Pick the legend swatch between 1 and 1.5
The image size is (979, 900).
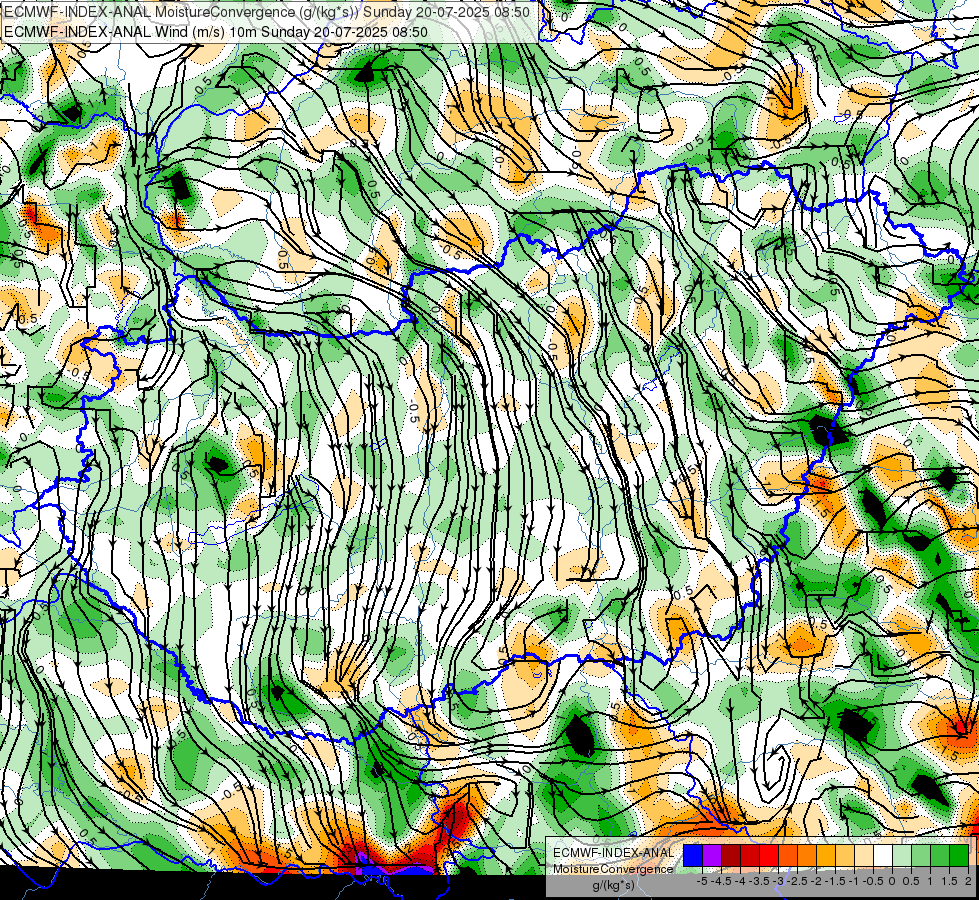(940, 856)
